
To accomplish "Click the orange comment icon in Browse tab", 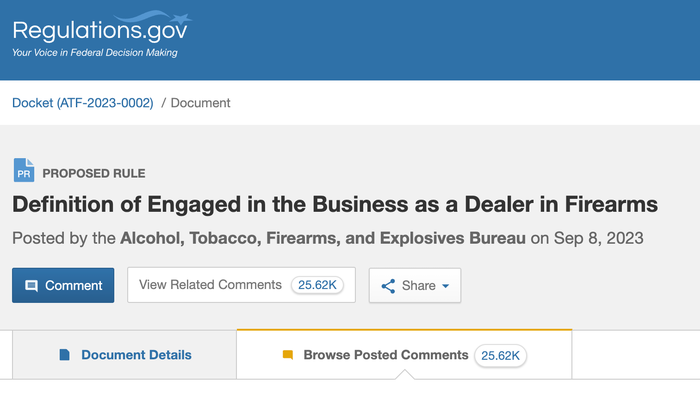I will click(x=288, y=355).
